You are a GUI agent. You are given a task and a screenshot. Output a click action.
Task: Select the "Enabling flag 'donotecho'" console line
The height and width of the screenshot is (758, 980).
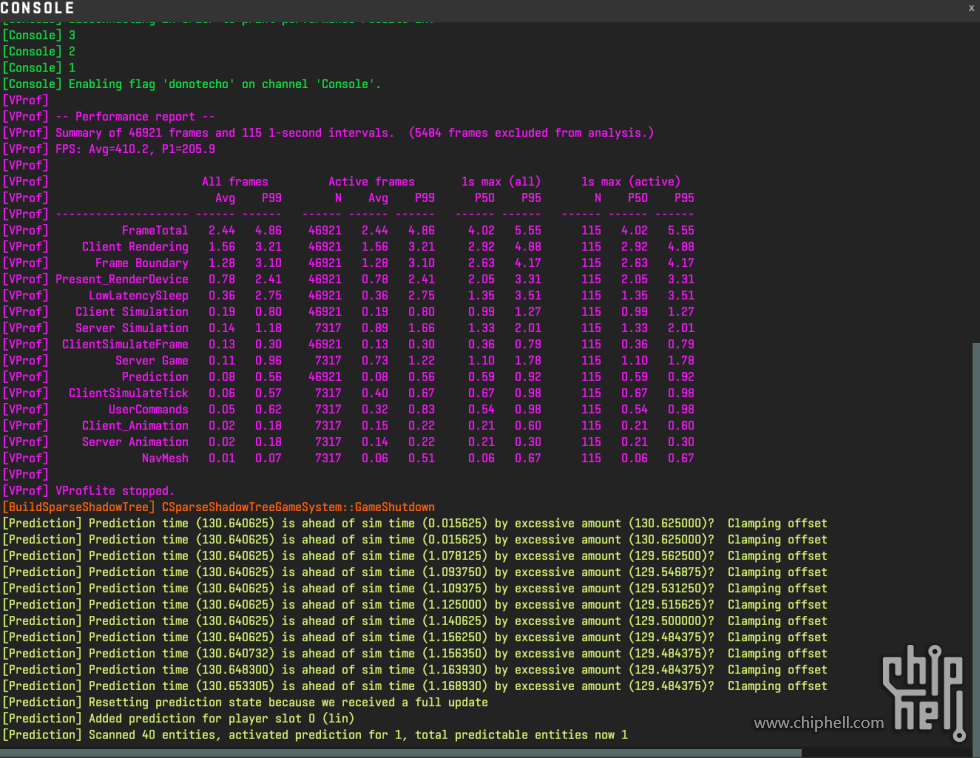click(191, 84)
